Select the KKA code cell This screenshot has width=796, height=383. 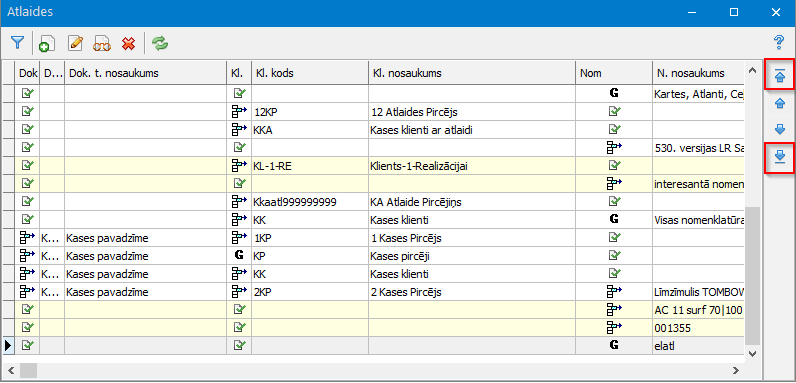[310, 130]
